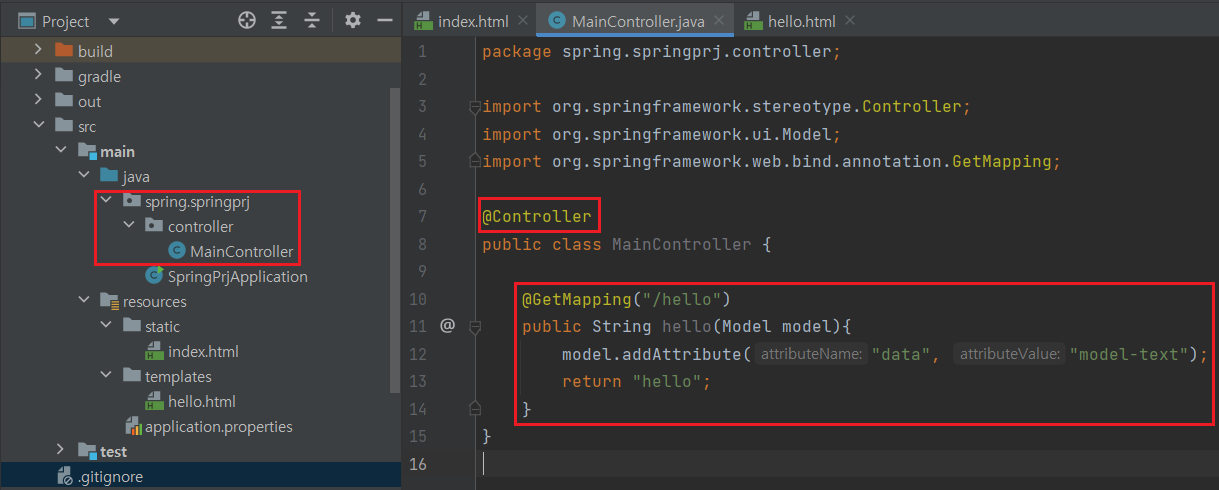
Task: Select the src folder icon
Action: point(64,125)
